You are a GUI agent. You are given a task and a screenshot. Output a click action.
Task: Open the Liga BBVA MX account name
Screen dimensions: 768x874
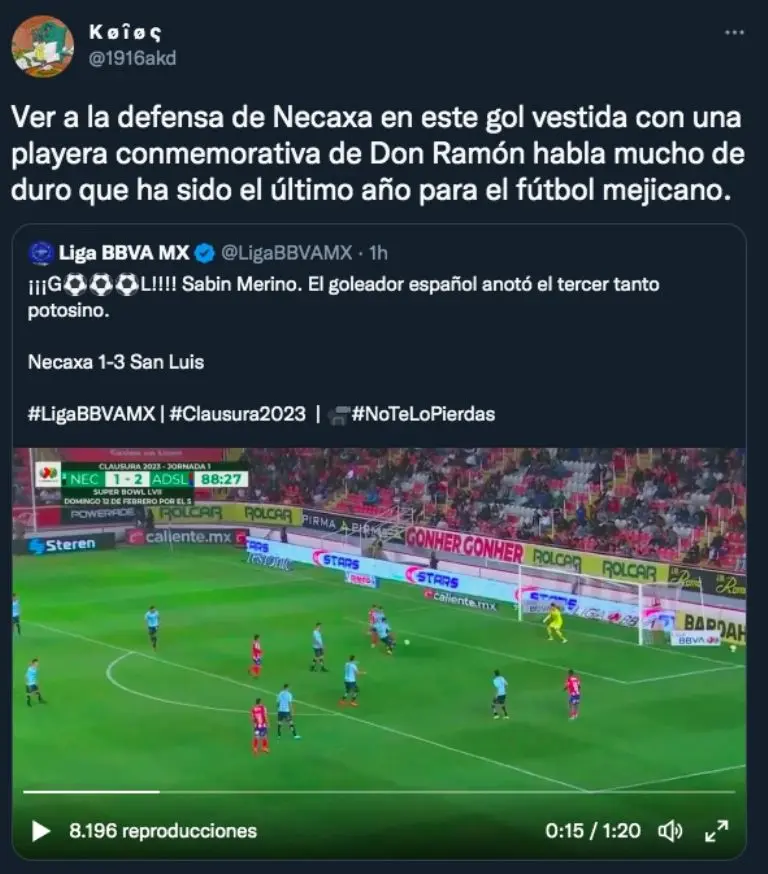click(x=124, y=253)
